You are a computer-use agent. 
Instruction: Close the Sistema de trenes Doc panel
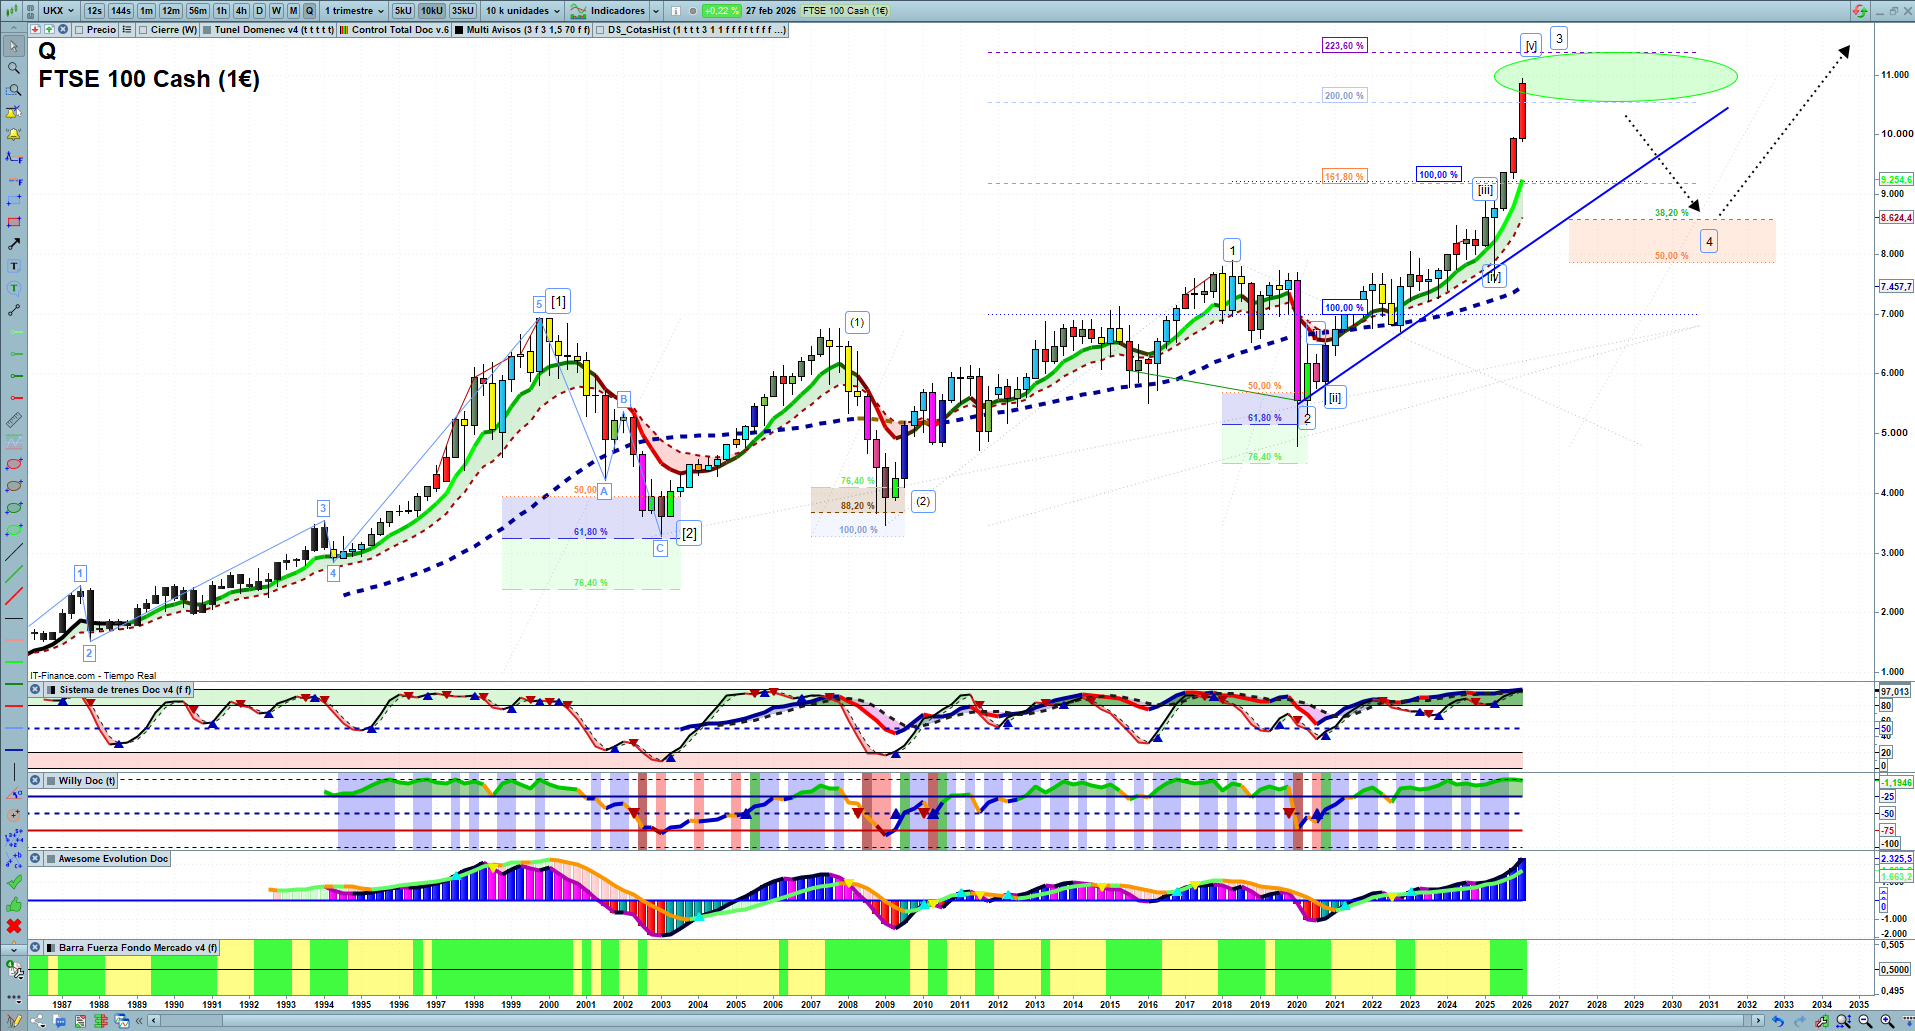point(35,690)
